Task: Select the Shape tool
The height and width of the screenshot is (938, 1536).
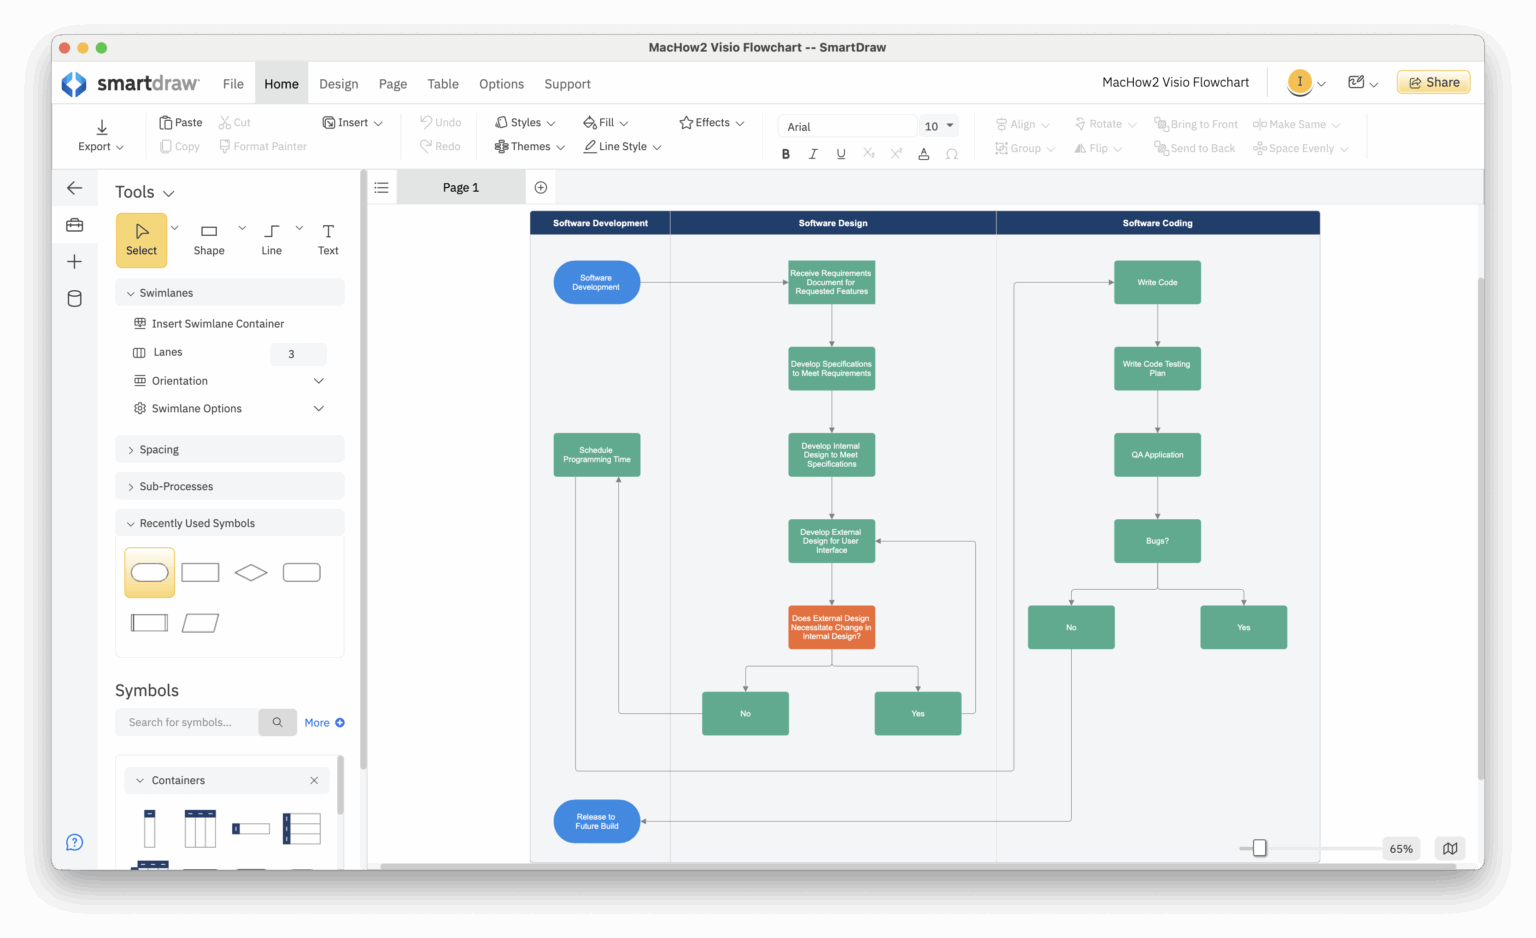Action: (x=208, y=239)
